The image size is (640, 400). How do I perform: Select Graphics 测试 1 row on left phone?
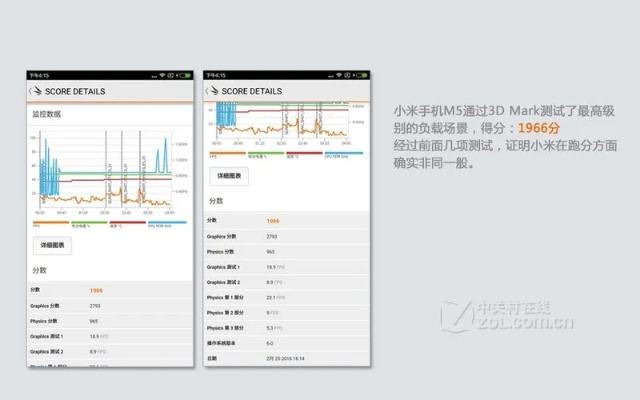pos(110,336)
